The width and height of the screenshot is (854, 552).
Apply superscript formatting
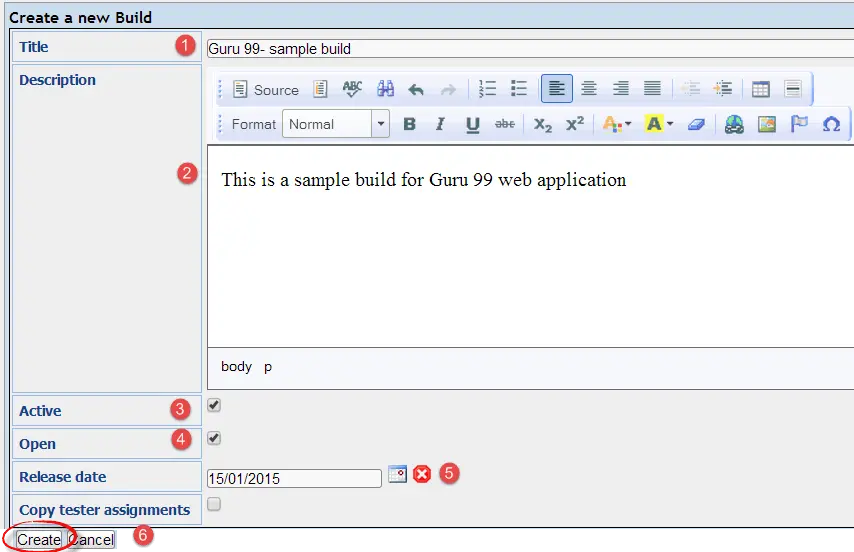click(x=575, y=124)
